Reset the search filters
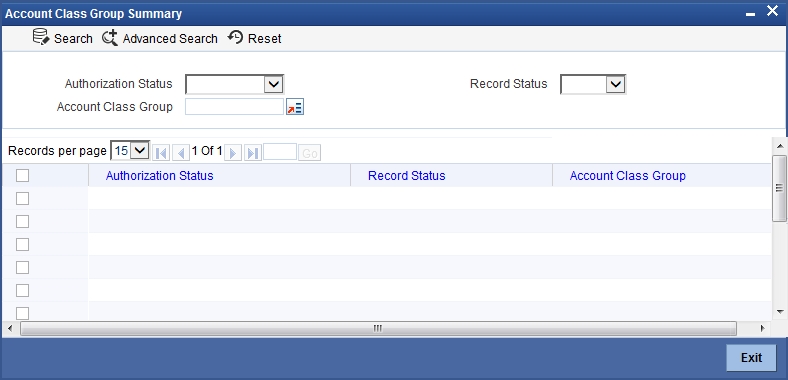 pyautogui.click(x=254, y=38)
